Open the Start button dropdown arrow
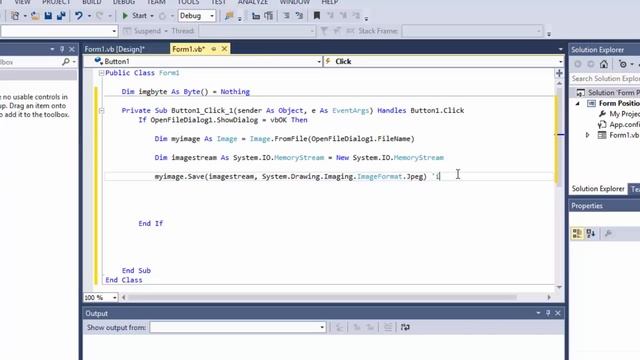640x360 pixels. click(x=152, y=16)
